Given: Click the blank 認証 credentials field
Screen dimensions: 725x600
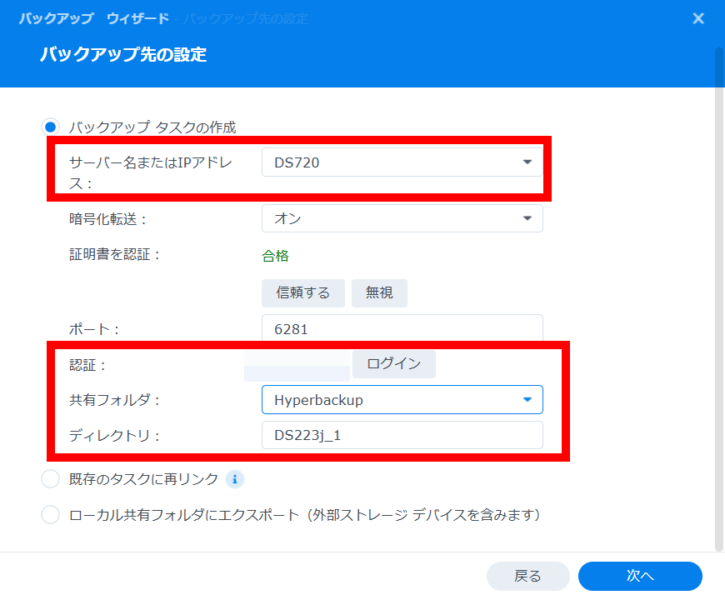Looking at the screenshot, I should point(298,365).
